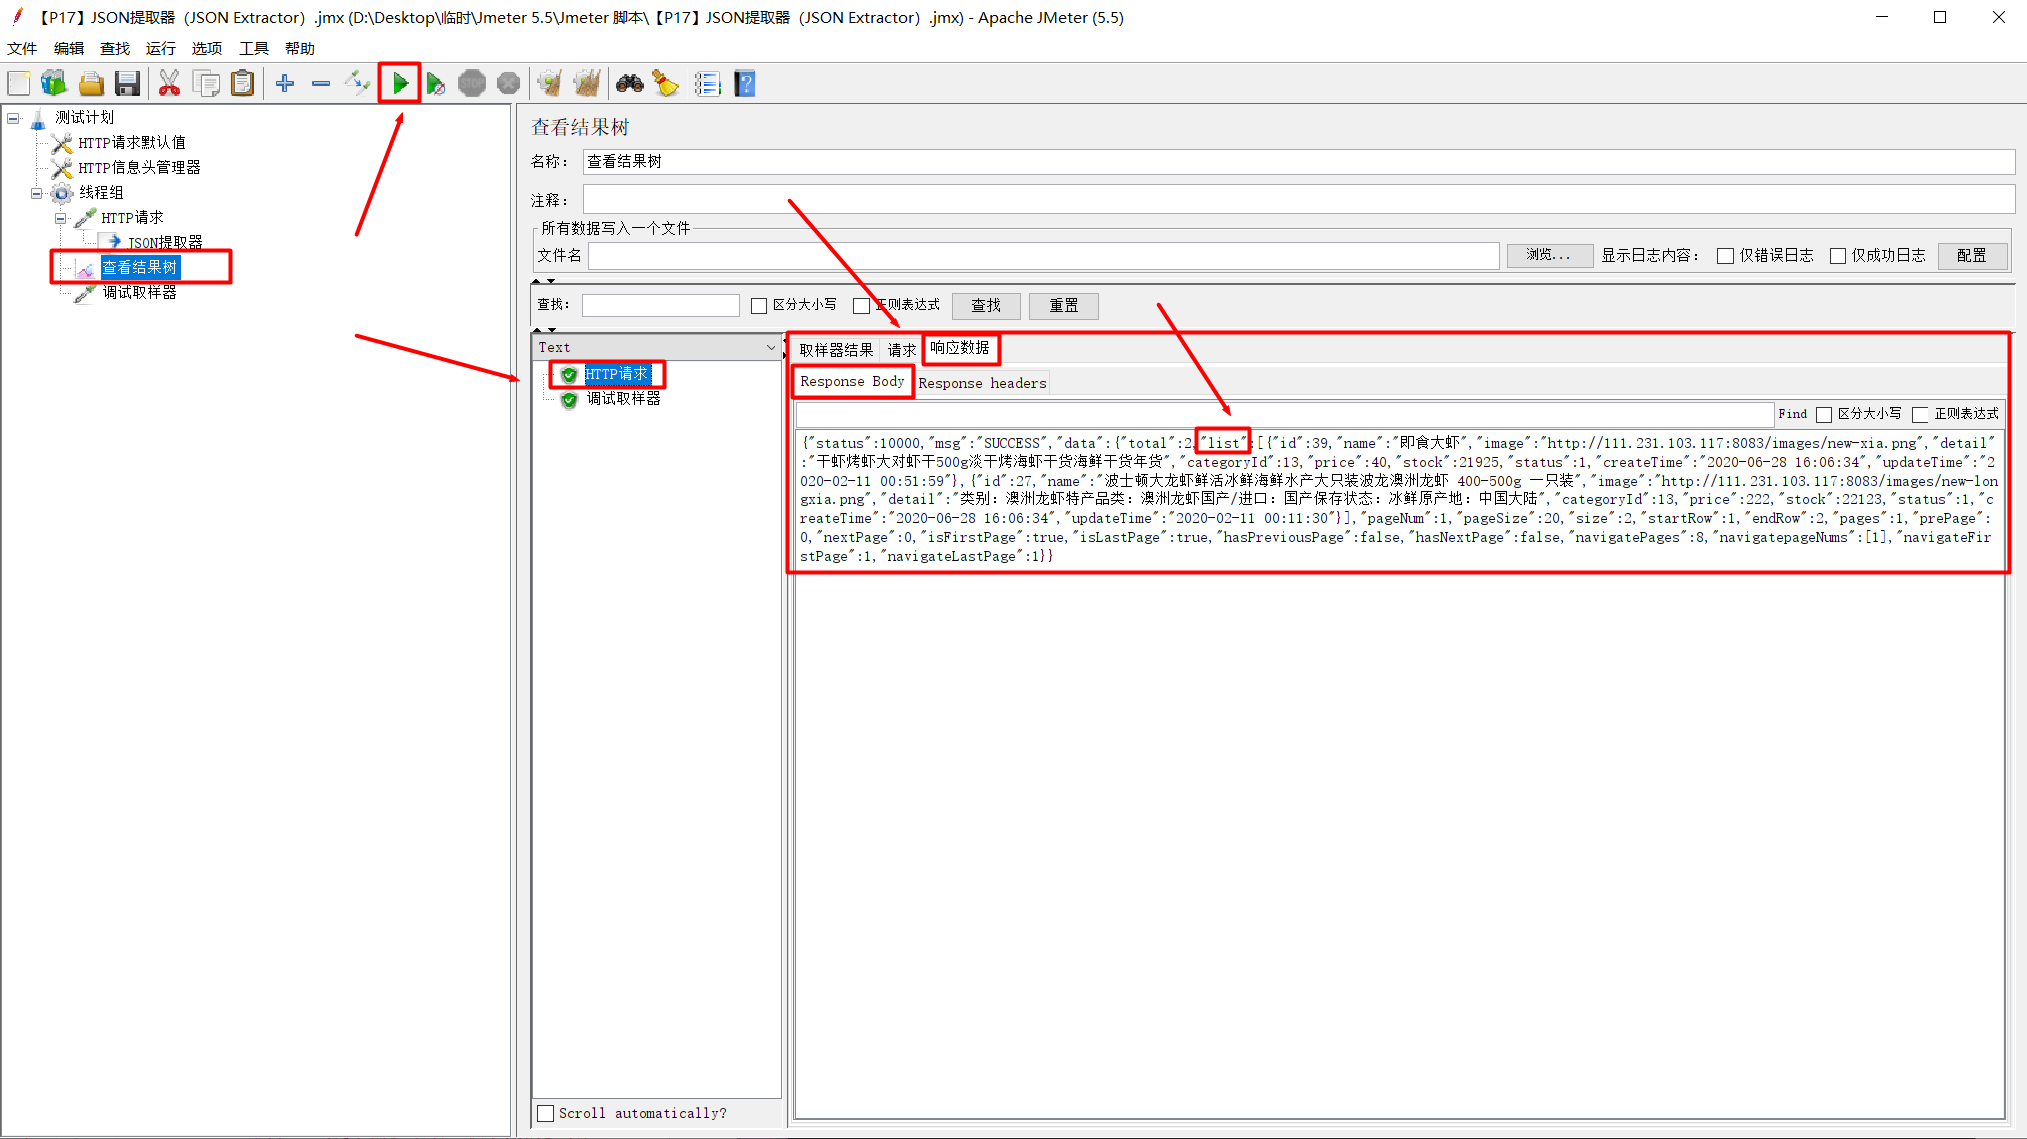This screenshot has width=2027, height=1139.
Task: Collapse the 测试计划 tree node
Action: (13, 118)
